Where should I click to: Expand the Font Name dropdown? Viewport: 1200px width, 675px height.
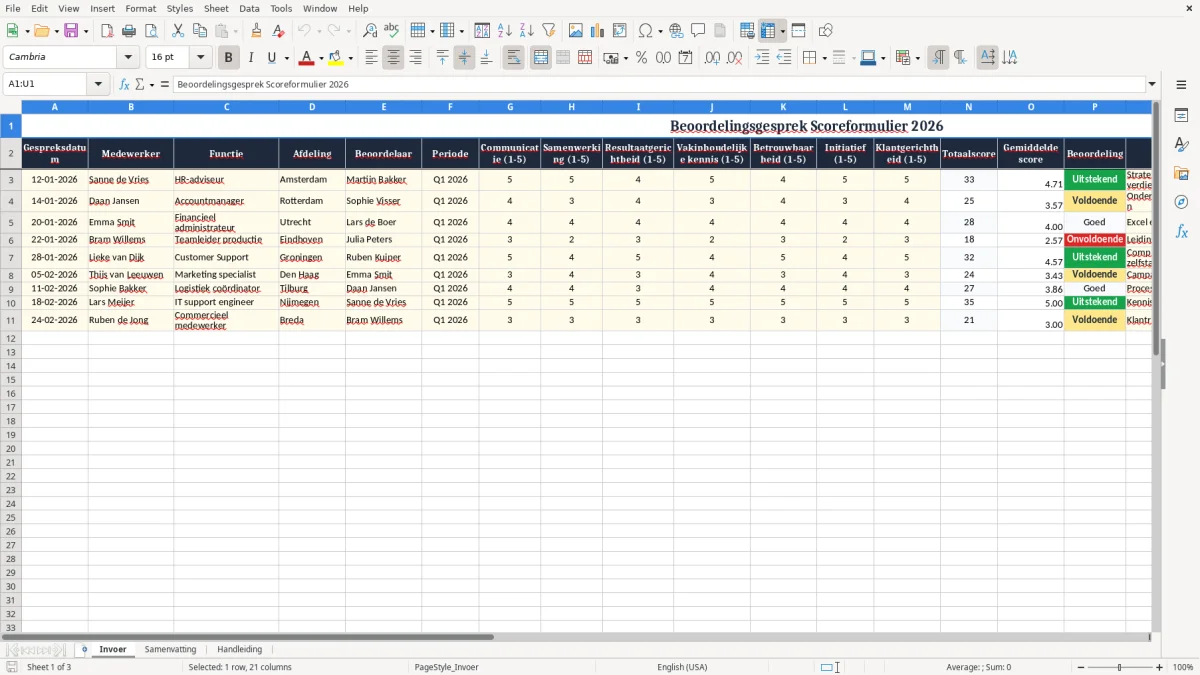pos(128,58)
